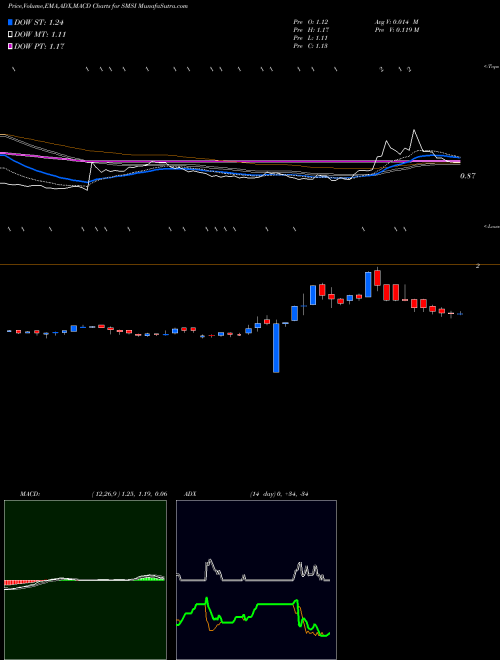Click the 'DOW MT: 1.11' label
500x660 pixels.
[x=40, y=35]
